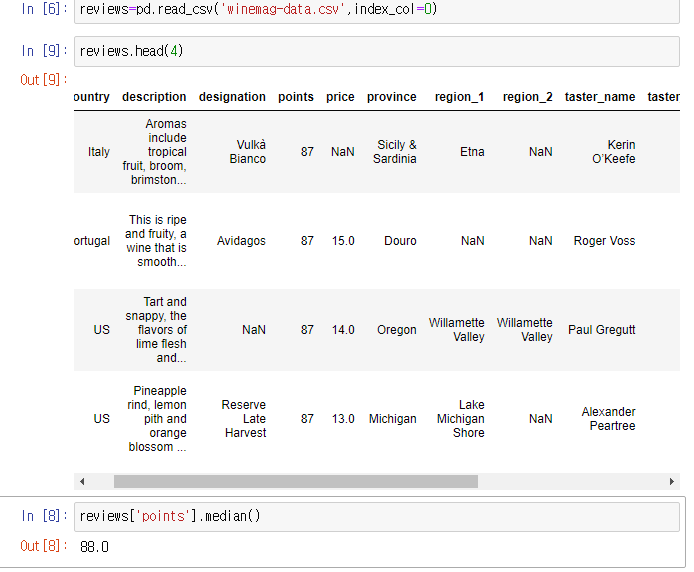Click the '88.0' median output value
Screen dimensions: 694x572
[x=94, y=547]
